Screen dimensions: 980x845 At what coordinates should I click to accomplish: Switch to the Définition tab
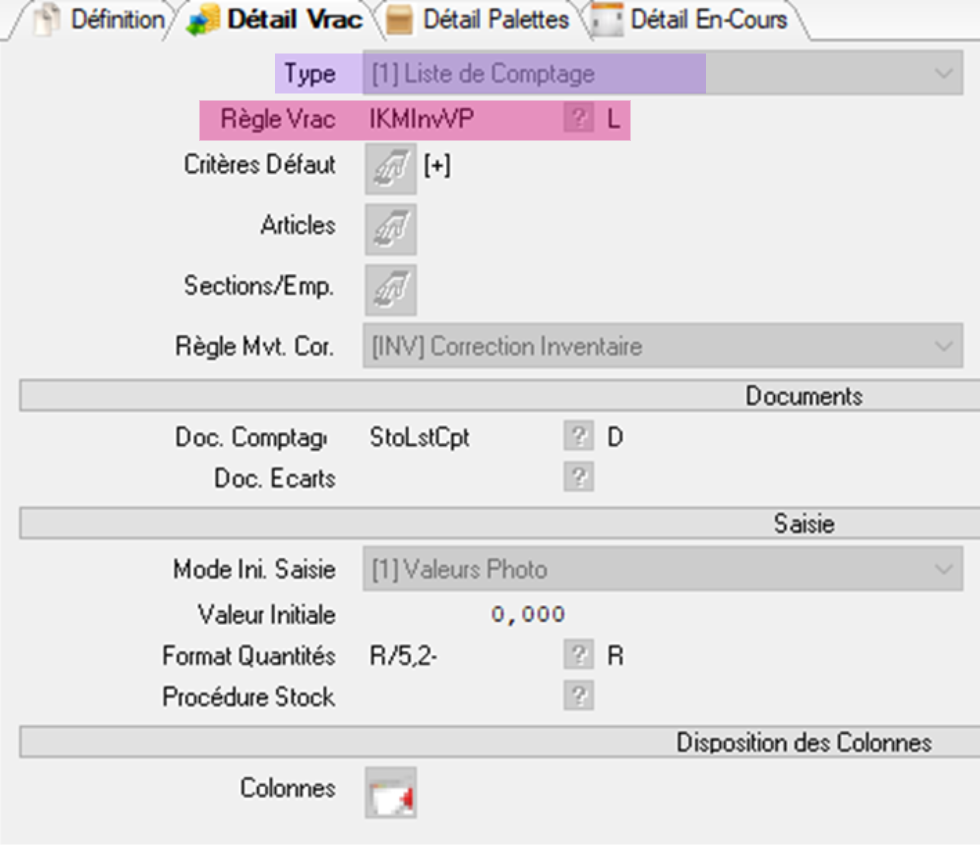coord(104,20)
